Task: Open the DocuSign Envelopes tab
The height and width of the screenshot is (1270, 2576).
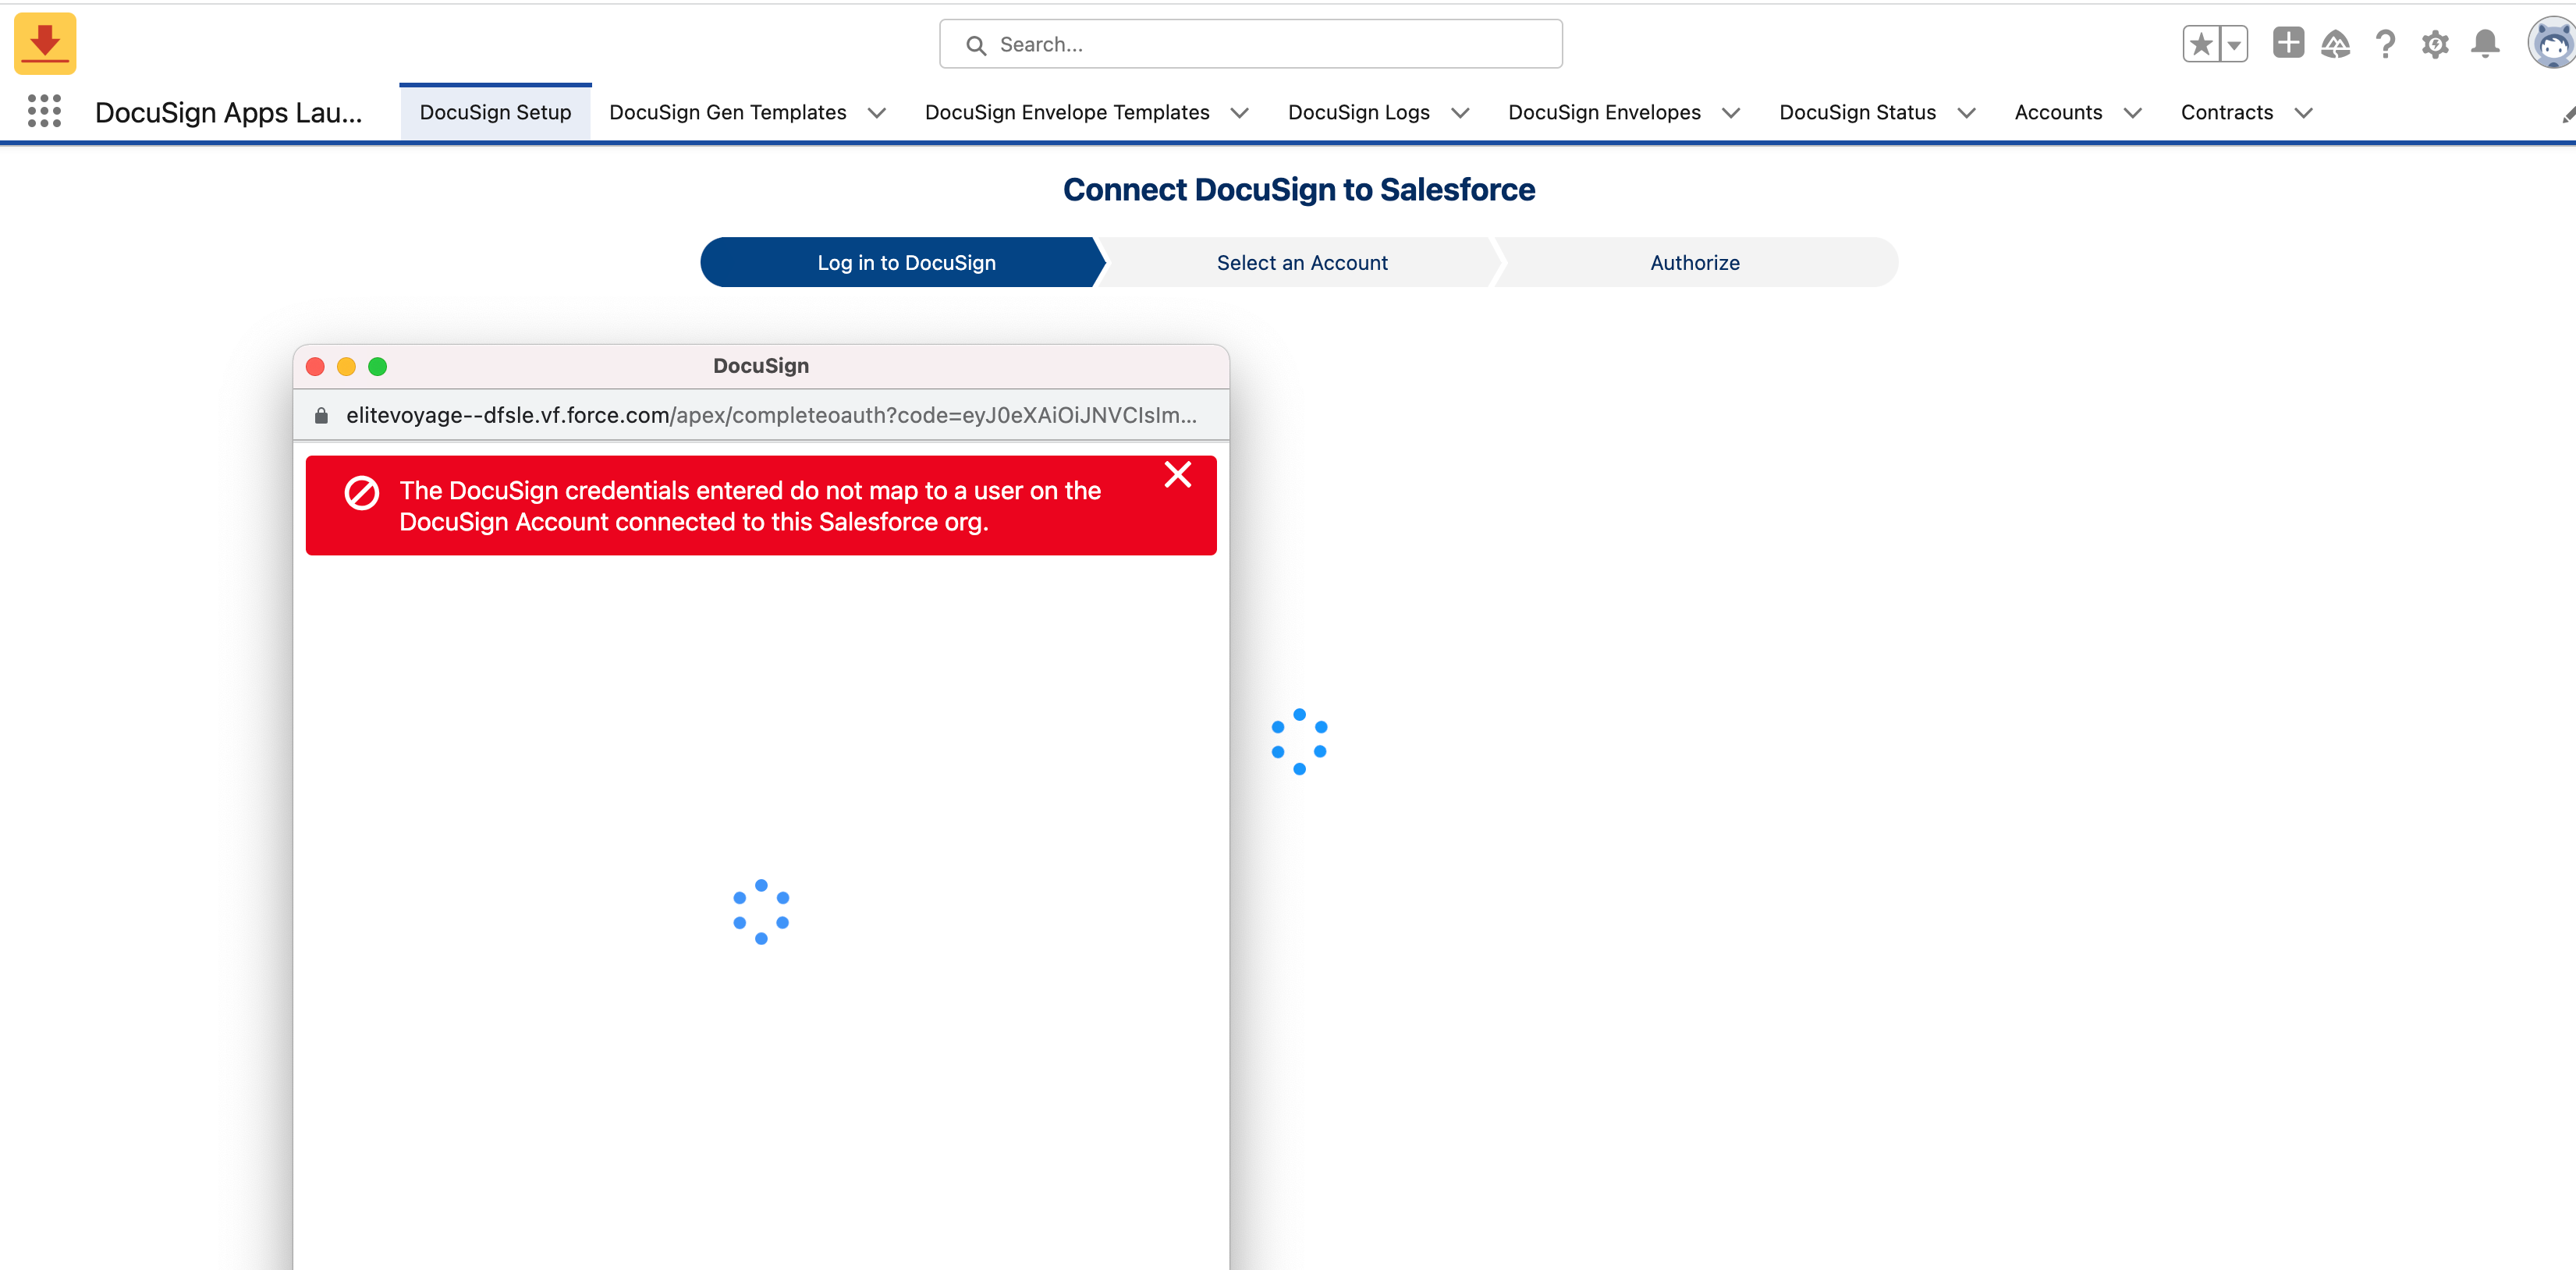Action: (1604, 112)
